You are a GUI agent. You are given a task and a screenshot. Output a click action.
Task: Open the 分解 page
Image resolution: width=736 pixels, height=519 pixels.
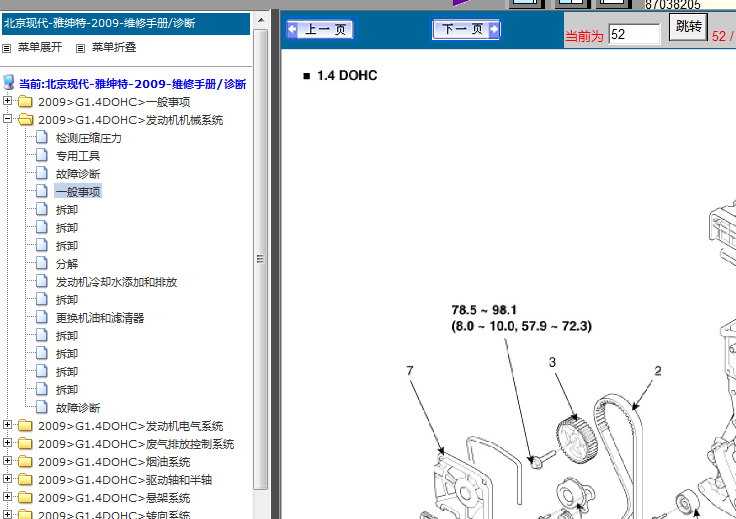pyautogui.click(x=67, y=264)
